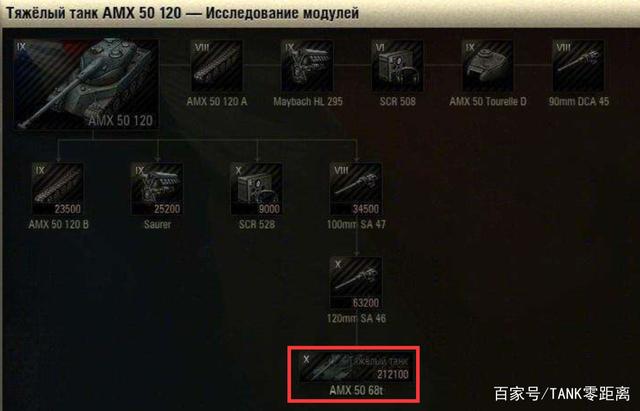Click the 23500 cost on AMX 50 120 B
The image size is (640, 411).
(x=68, y=209)
